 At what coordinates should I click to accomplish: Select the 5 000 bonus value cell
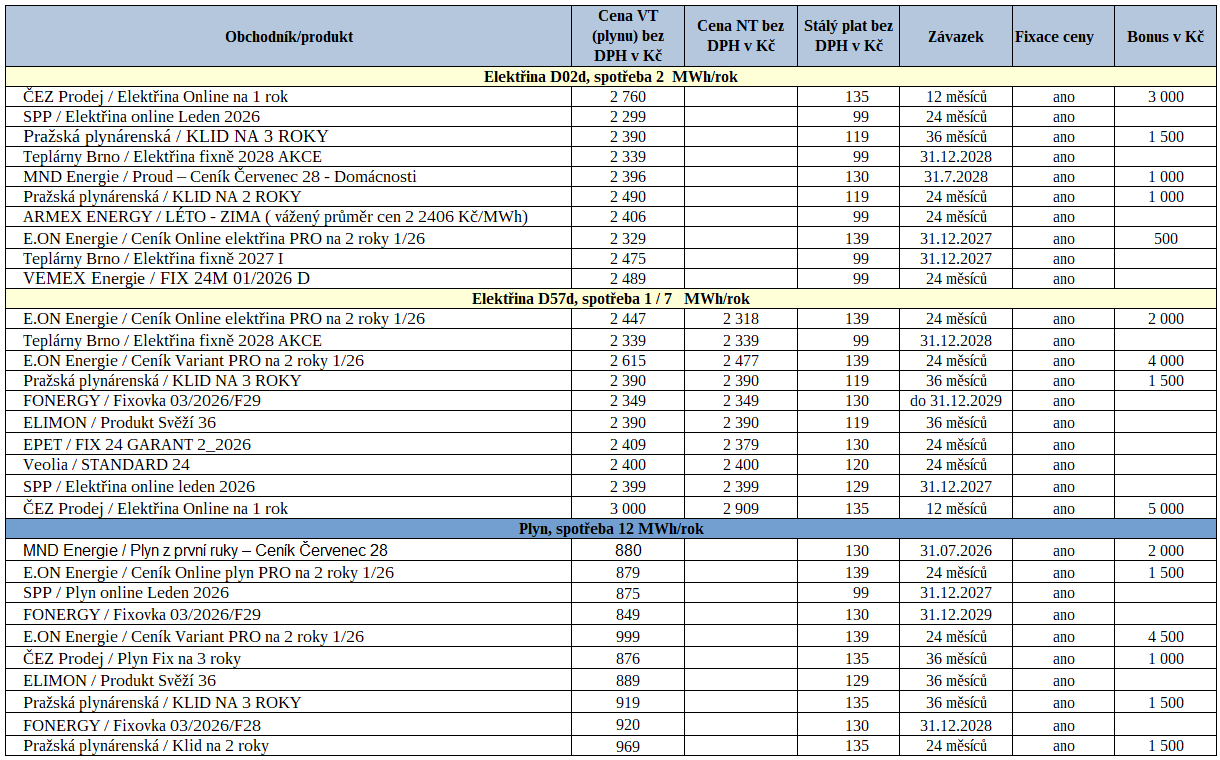pos(1165,509)
